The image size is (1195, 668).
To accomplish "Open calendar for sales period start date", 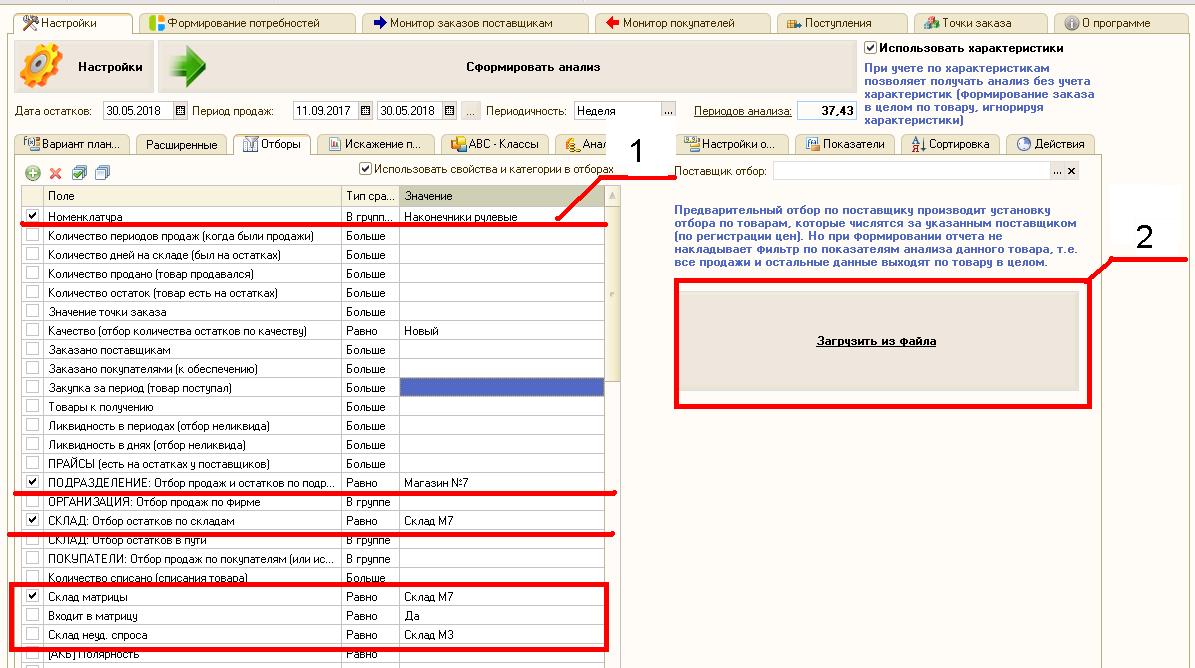I will click(365, 111).
